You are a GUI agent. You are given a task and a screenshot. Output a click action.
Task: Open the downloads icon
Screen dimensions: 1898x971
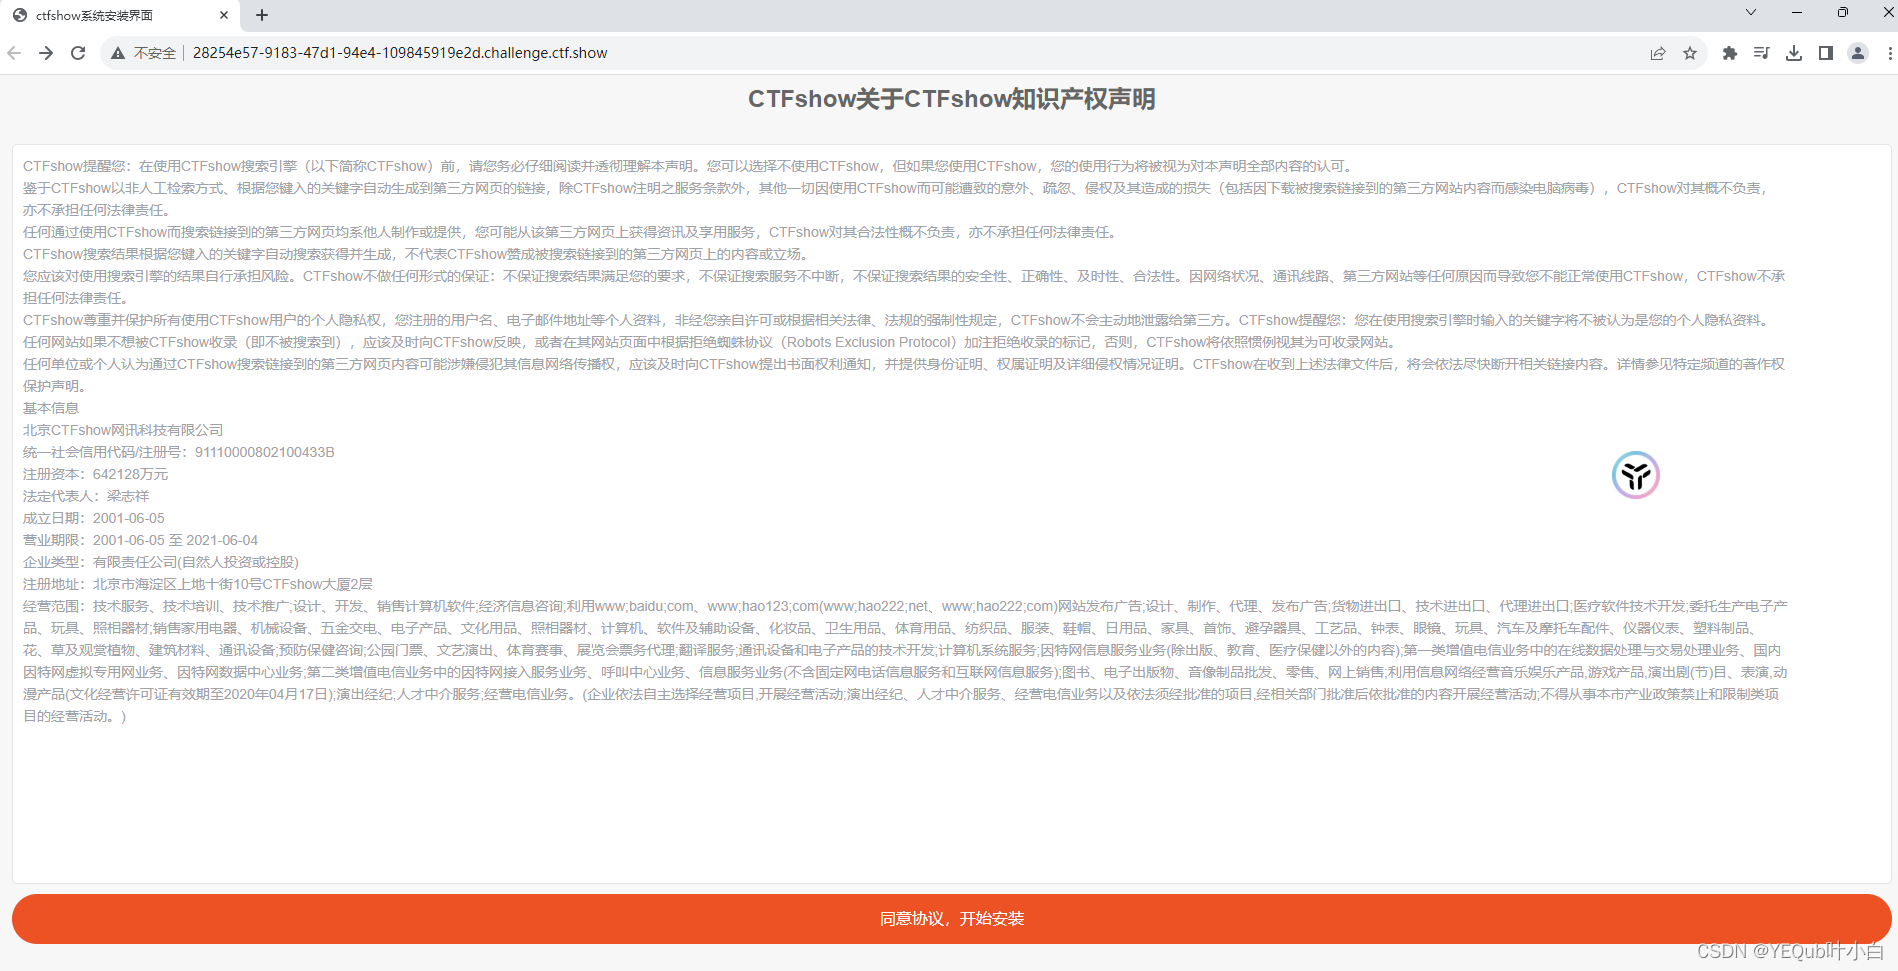click(1794, 53)
